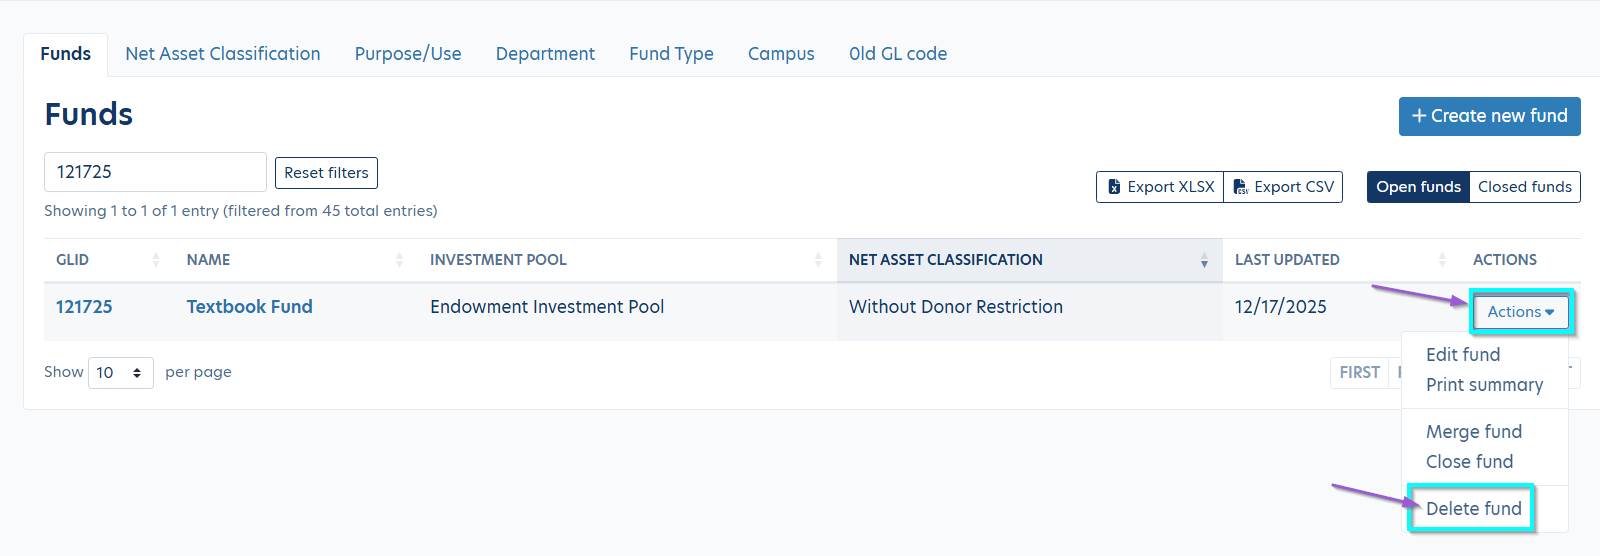Show Open funds only

point(1418,187)
